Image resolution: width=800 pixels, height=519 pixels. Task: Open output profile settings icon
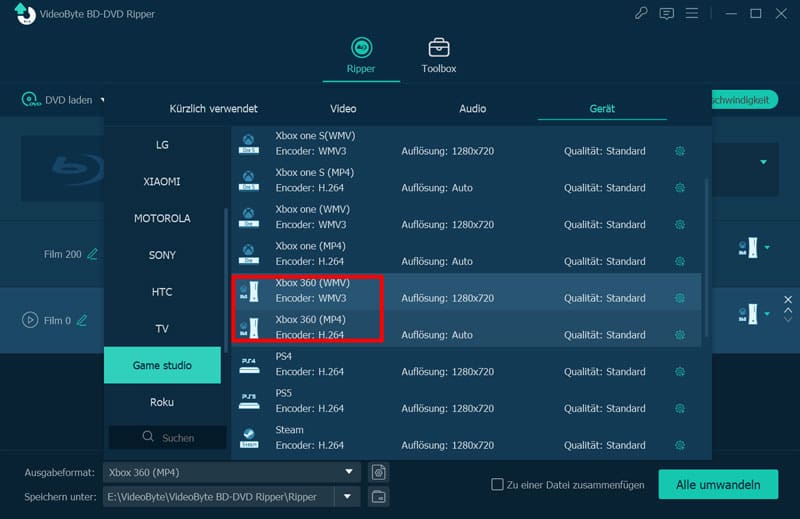click(379, 473)
